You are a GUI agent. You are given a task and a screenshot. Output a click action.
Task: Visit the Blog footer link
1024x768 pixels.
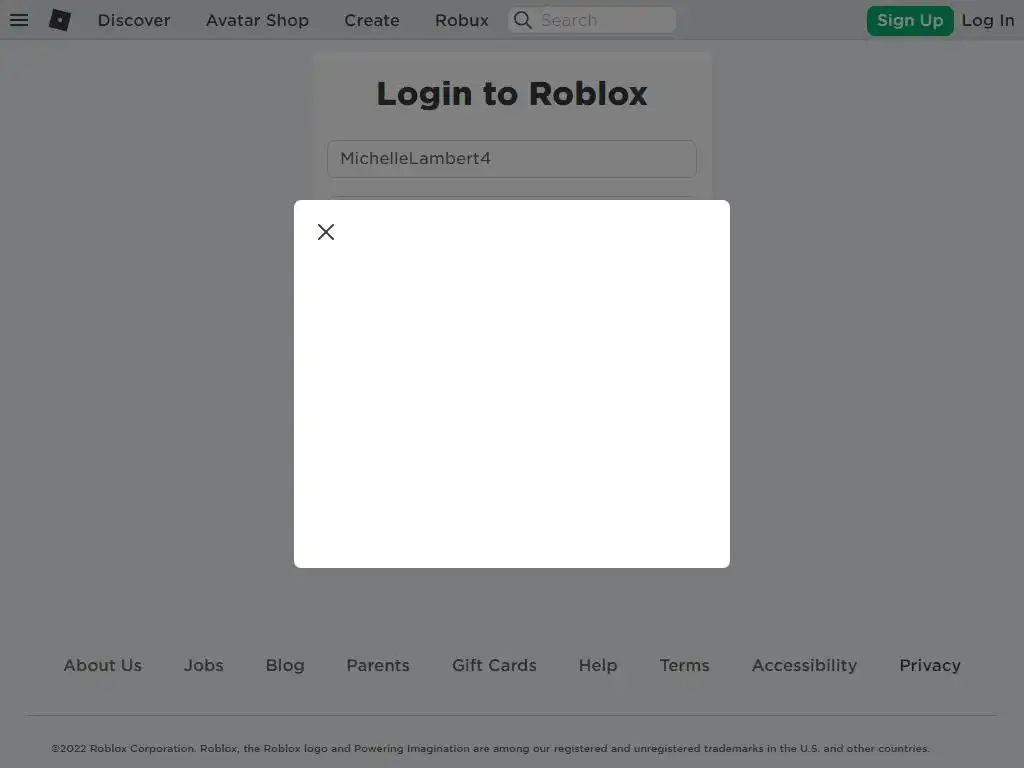point(285,665)
